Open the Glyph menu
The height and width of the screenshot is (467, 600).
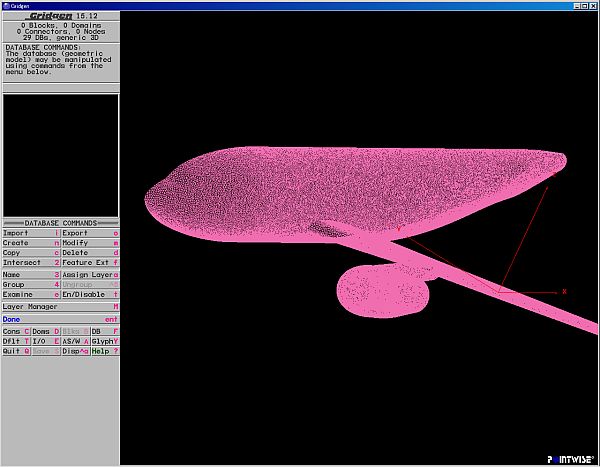coord(106,341)
